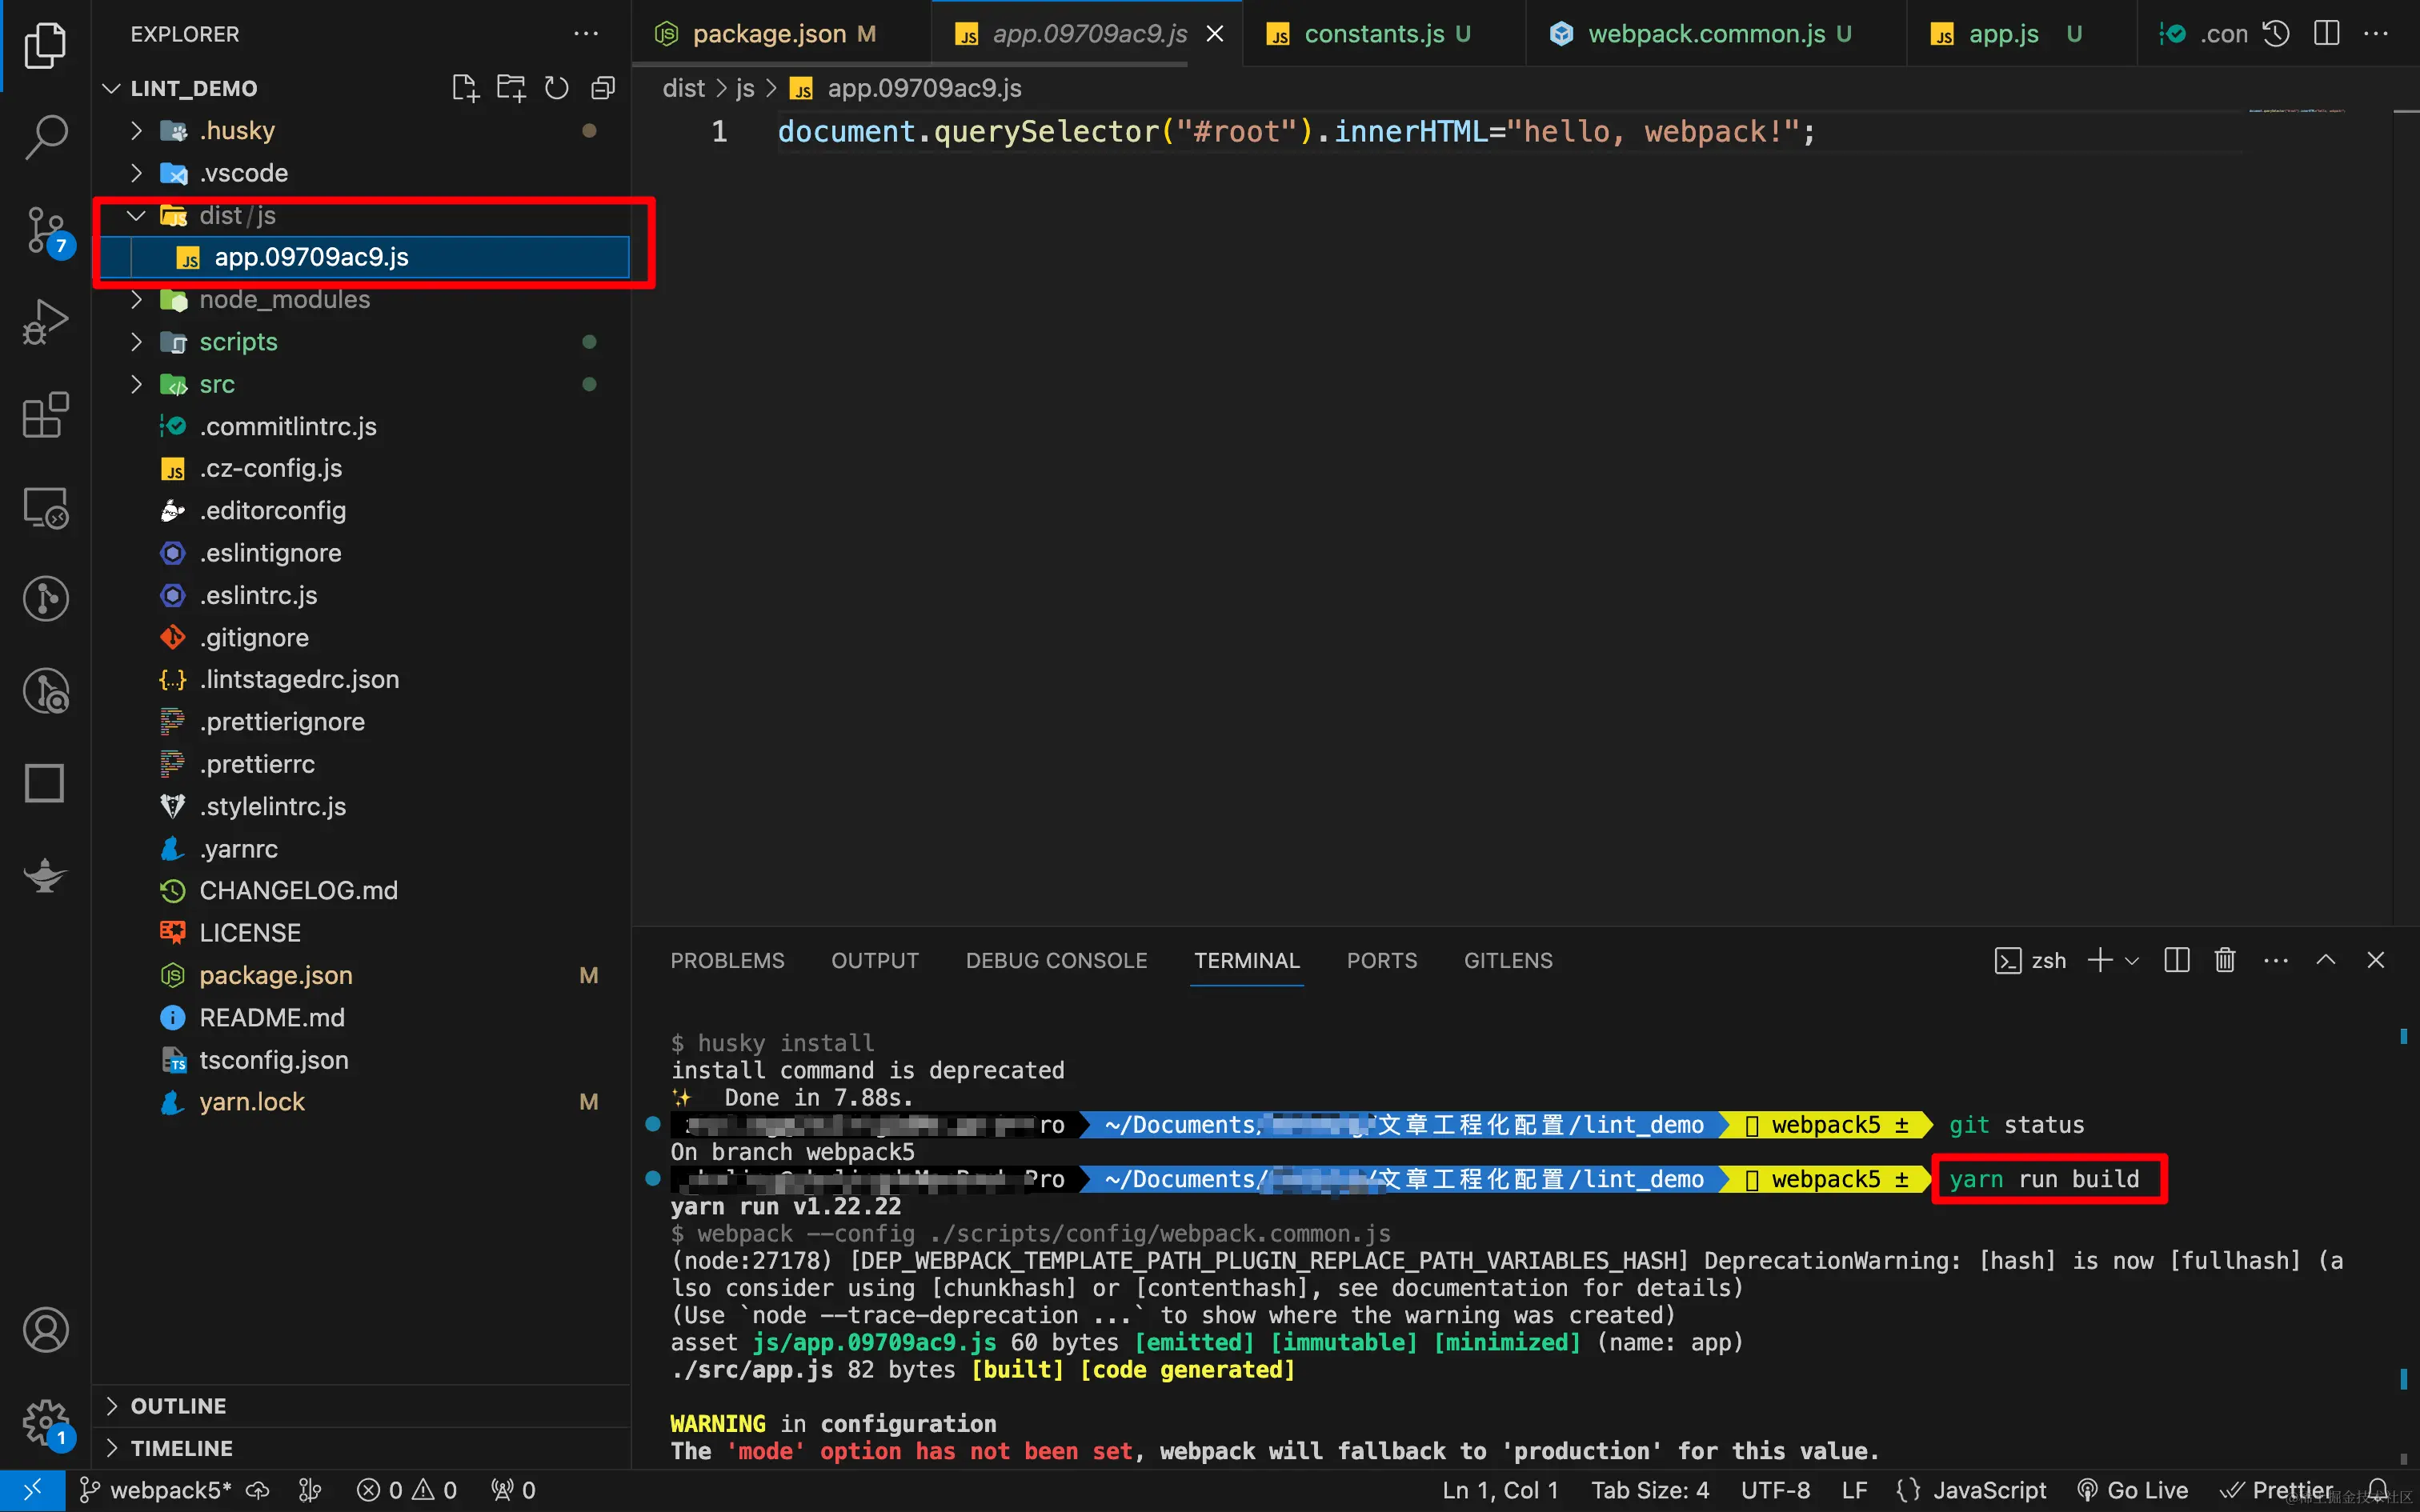Toggle Prettier formatter in status bar
Viewport: 2420px width, 1512px height.
tap(2277, 1490)
